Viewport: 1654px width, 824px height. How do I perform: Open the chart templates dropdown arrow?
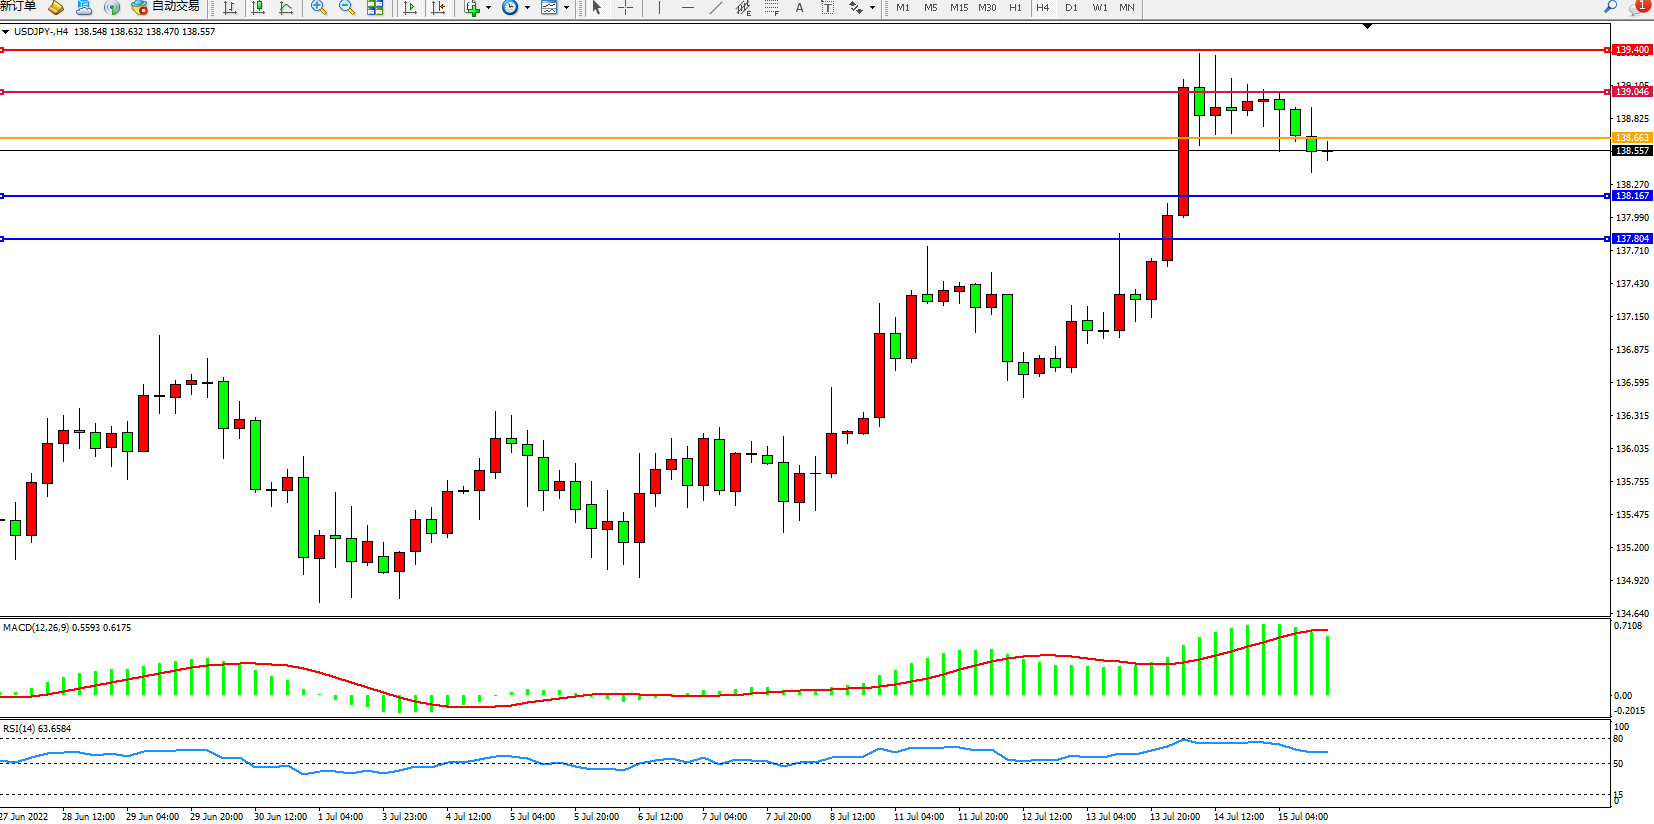[x=566, y=8]
